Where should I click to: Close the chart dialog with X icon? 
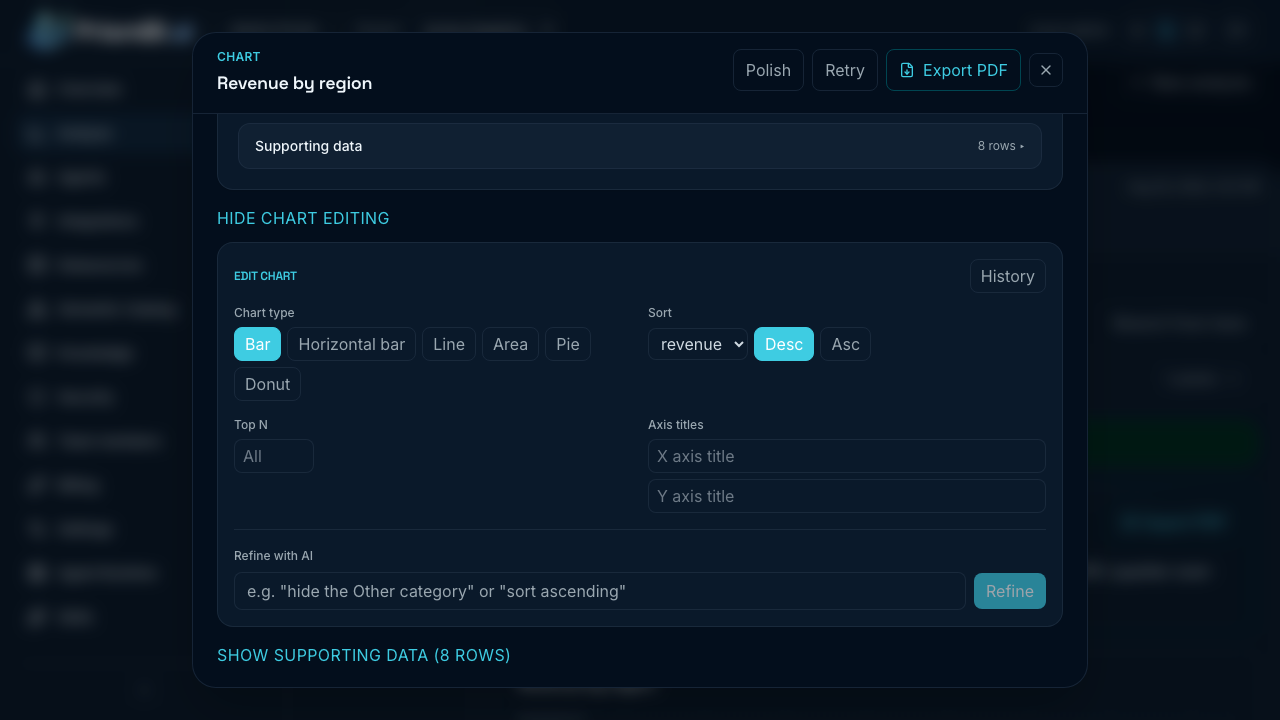click(x=1046, y=70)
